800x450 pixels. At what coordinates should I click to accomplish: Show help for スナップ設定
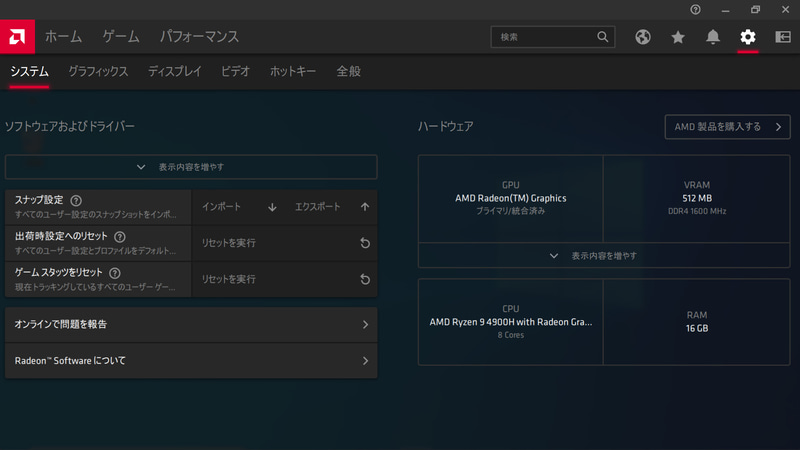point(76,201)
